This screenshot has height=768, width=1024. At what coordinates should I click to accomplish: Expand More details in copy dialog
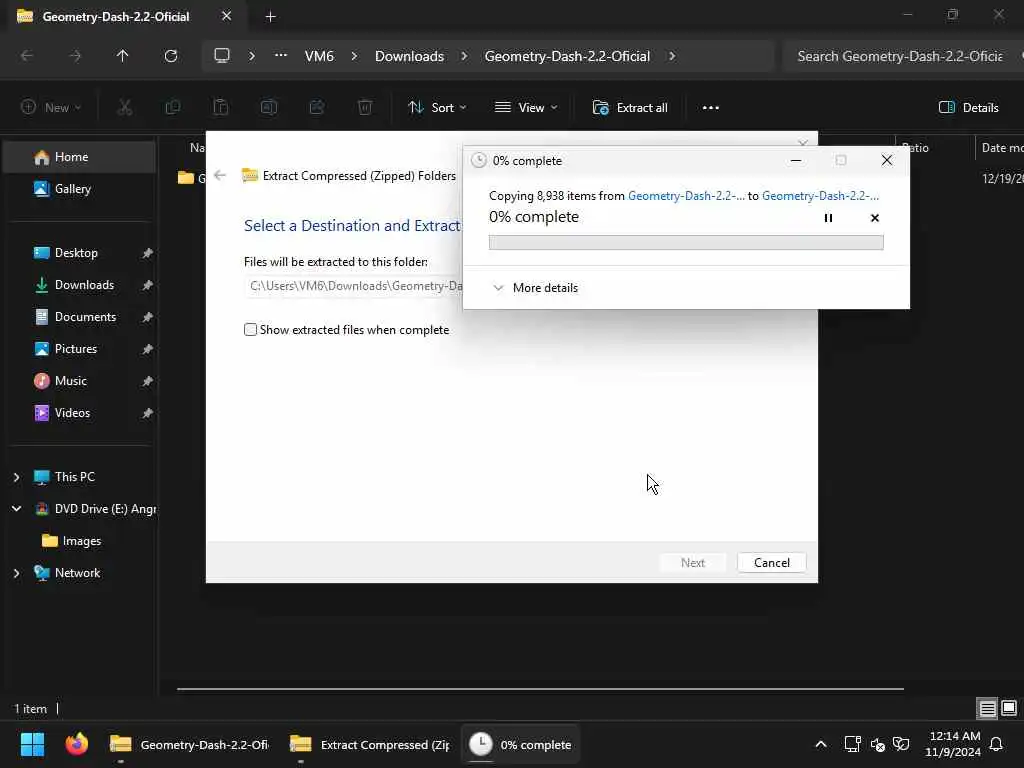tap(536, 288)
